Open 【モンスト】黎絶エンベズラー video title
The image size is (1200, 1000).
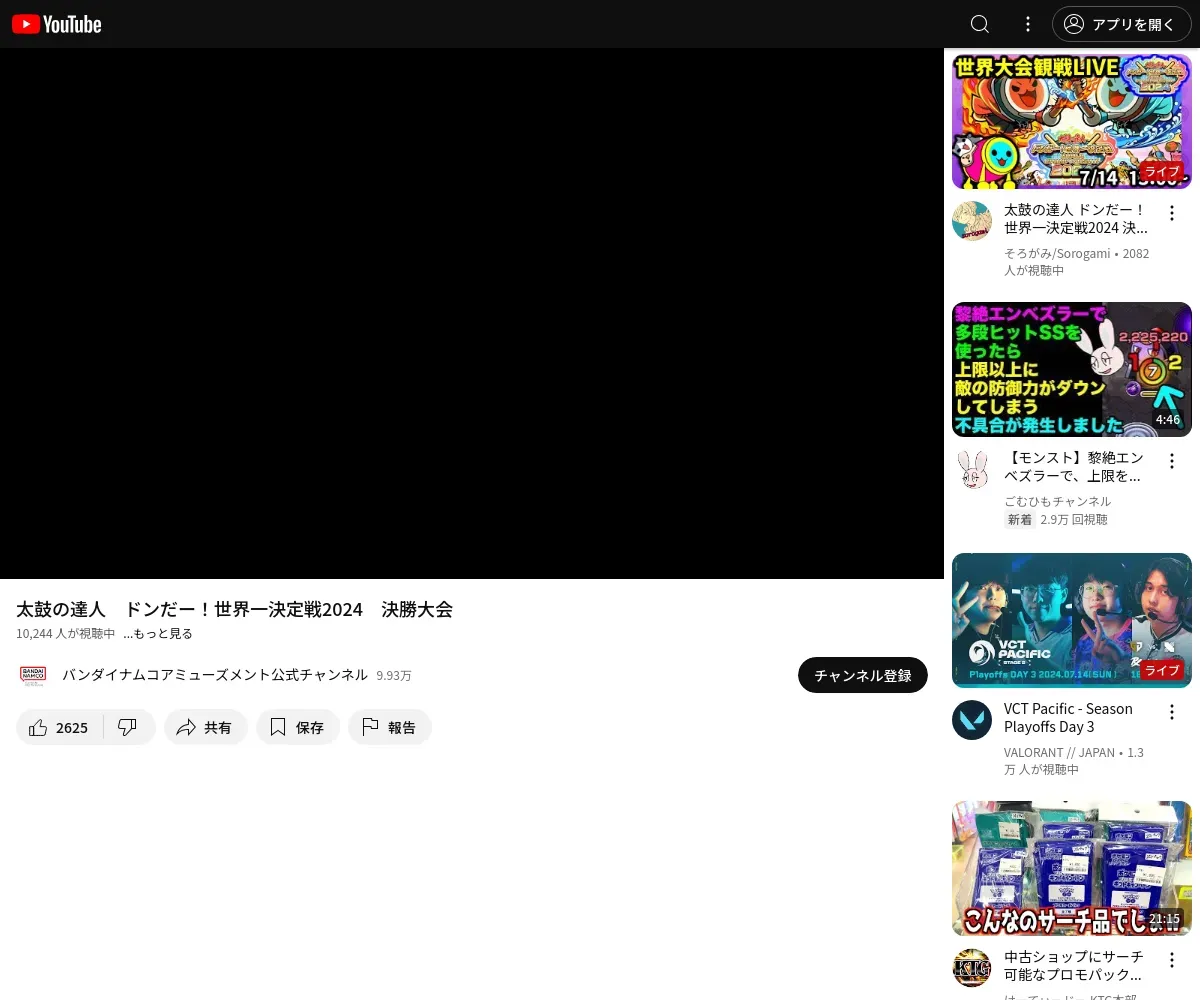pyautogui.click(x=1074, y=467)
